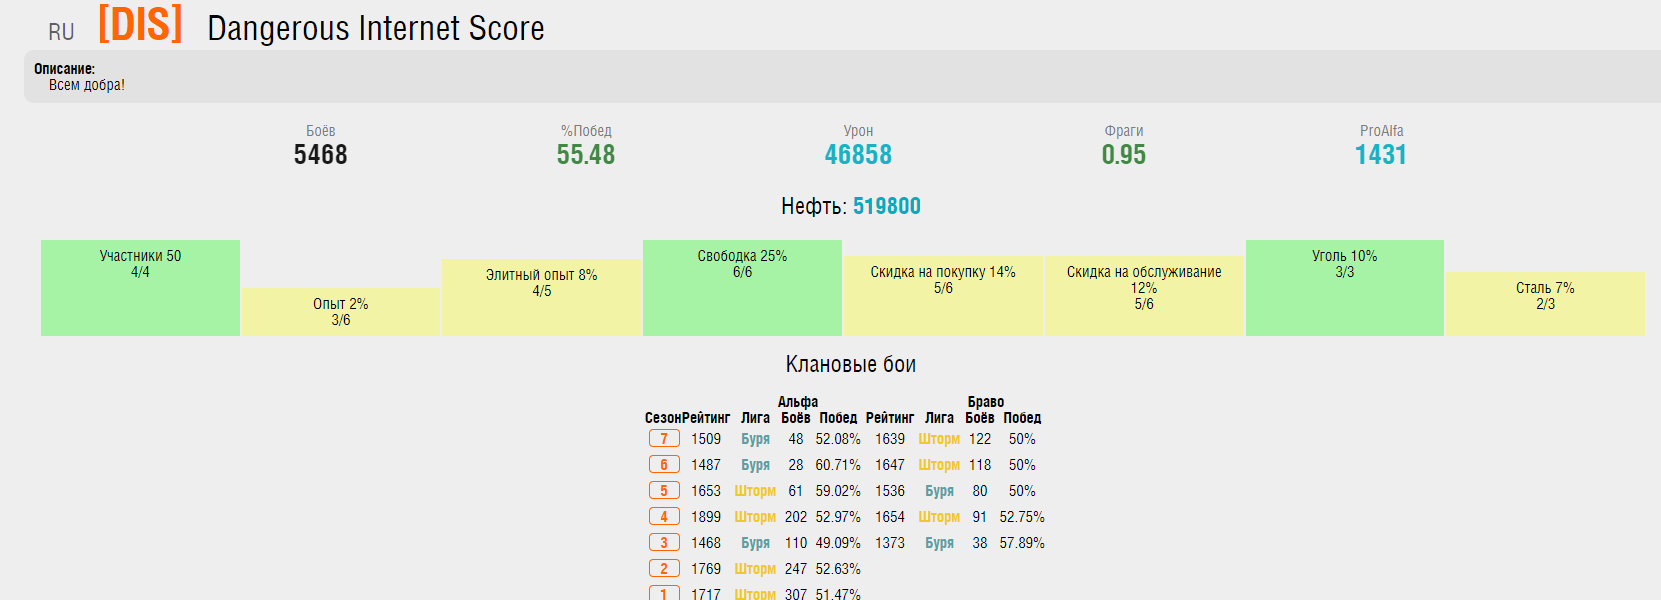Click the Свободка 25% green tile
Viewport: 1661px width, 600px height.
pos(742,287)
